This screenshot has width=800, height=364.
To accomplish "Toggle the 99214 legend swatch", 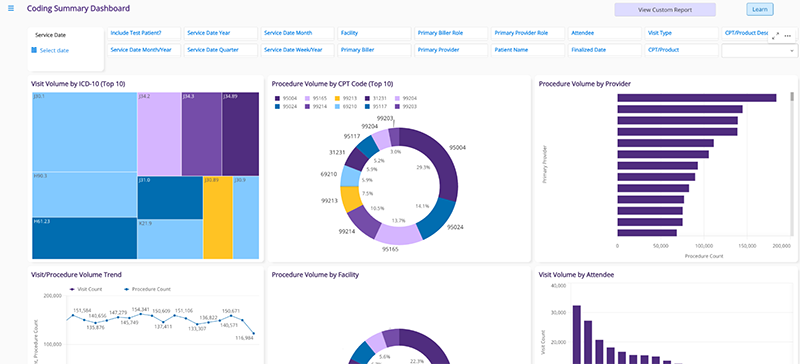I will click(307, 107).
